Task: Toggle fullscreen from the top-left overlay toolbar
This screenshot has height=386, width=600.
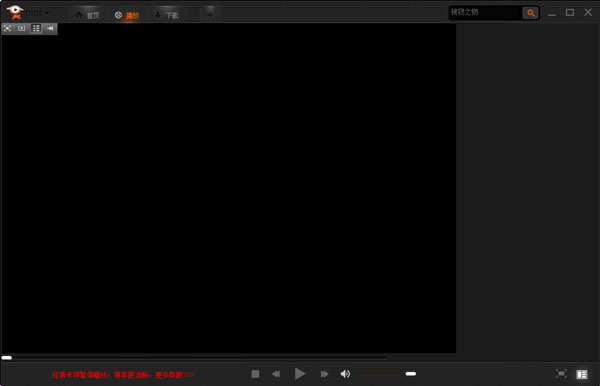Action: tap(8, 28)
